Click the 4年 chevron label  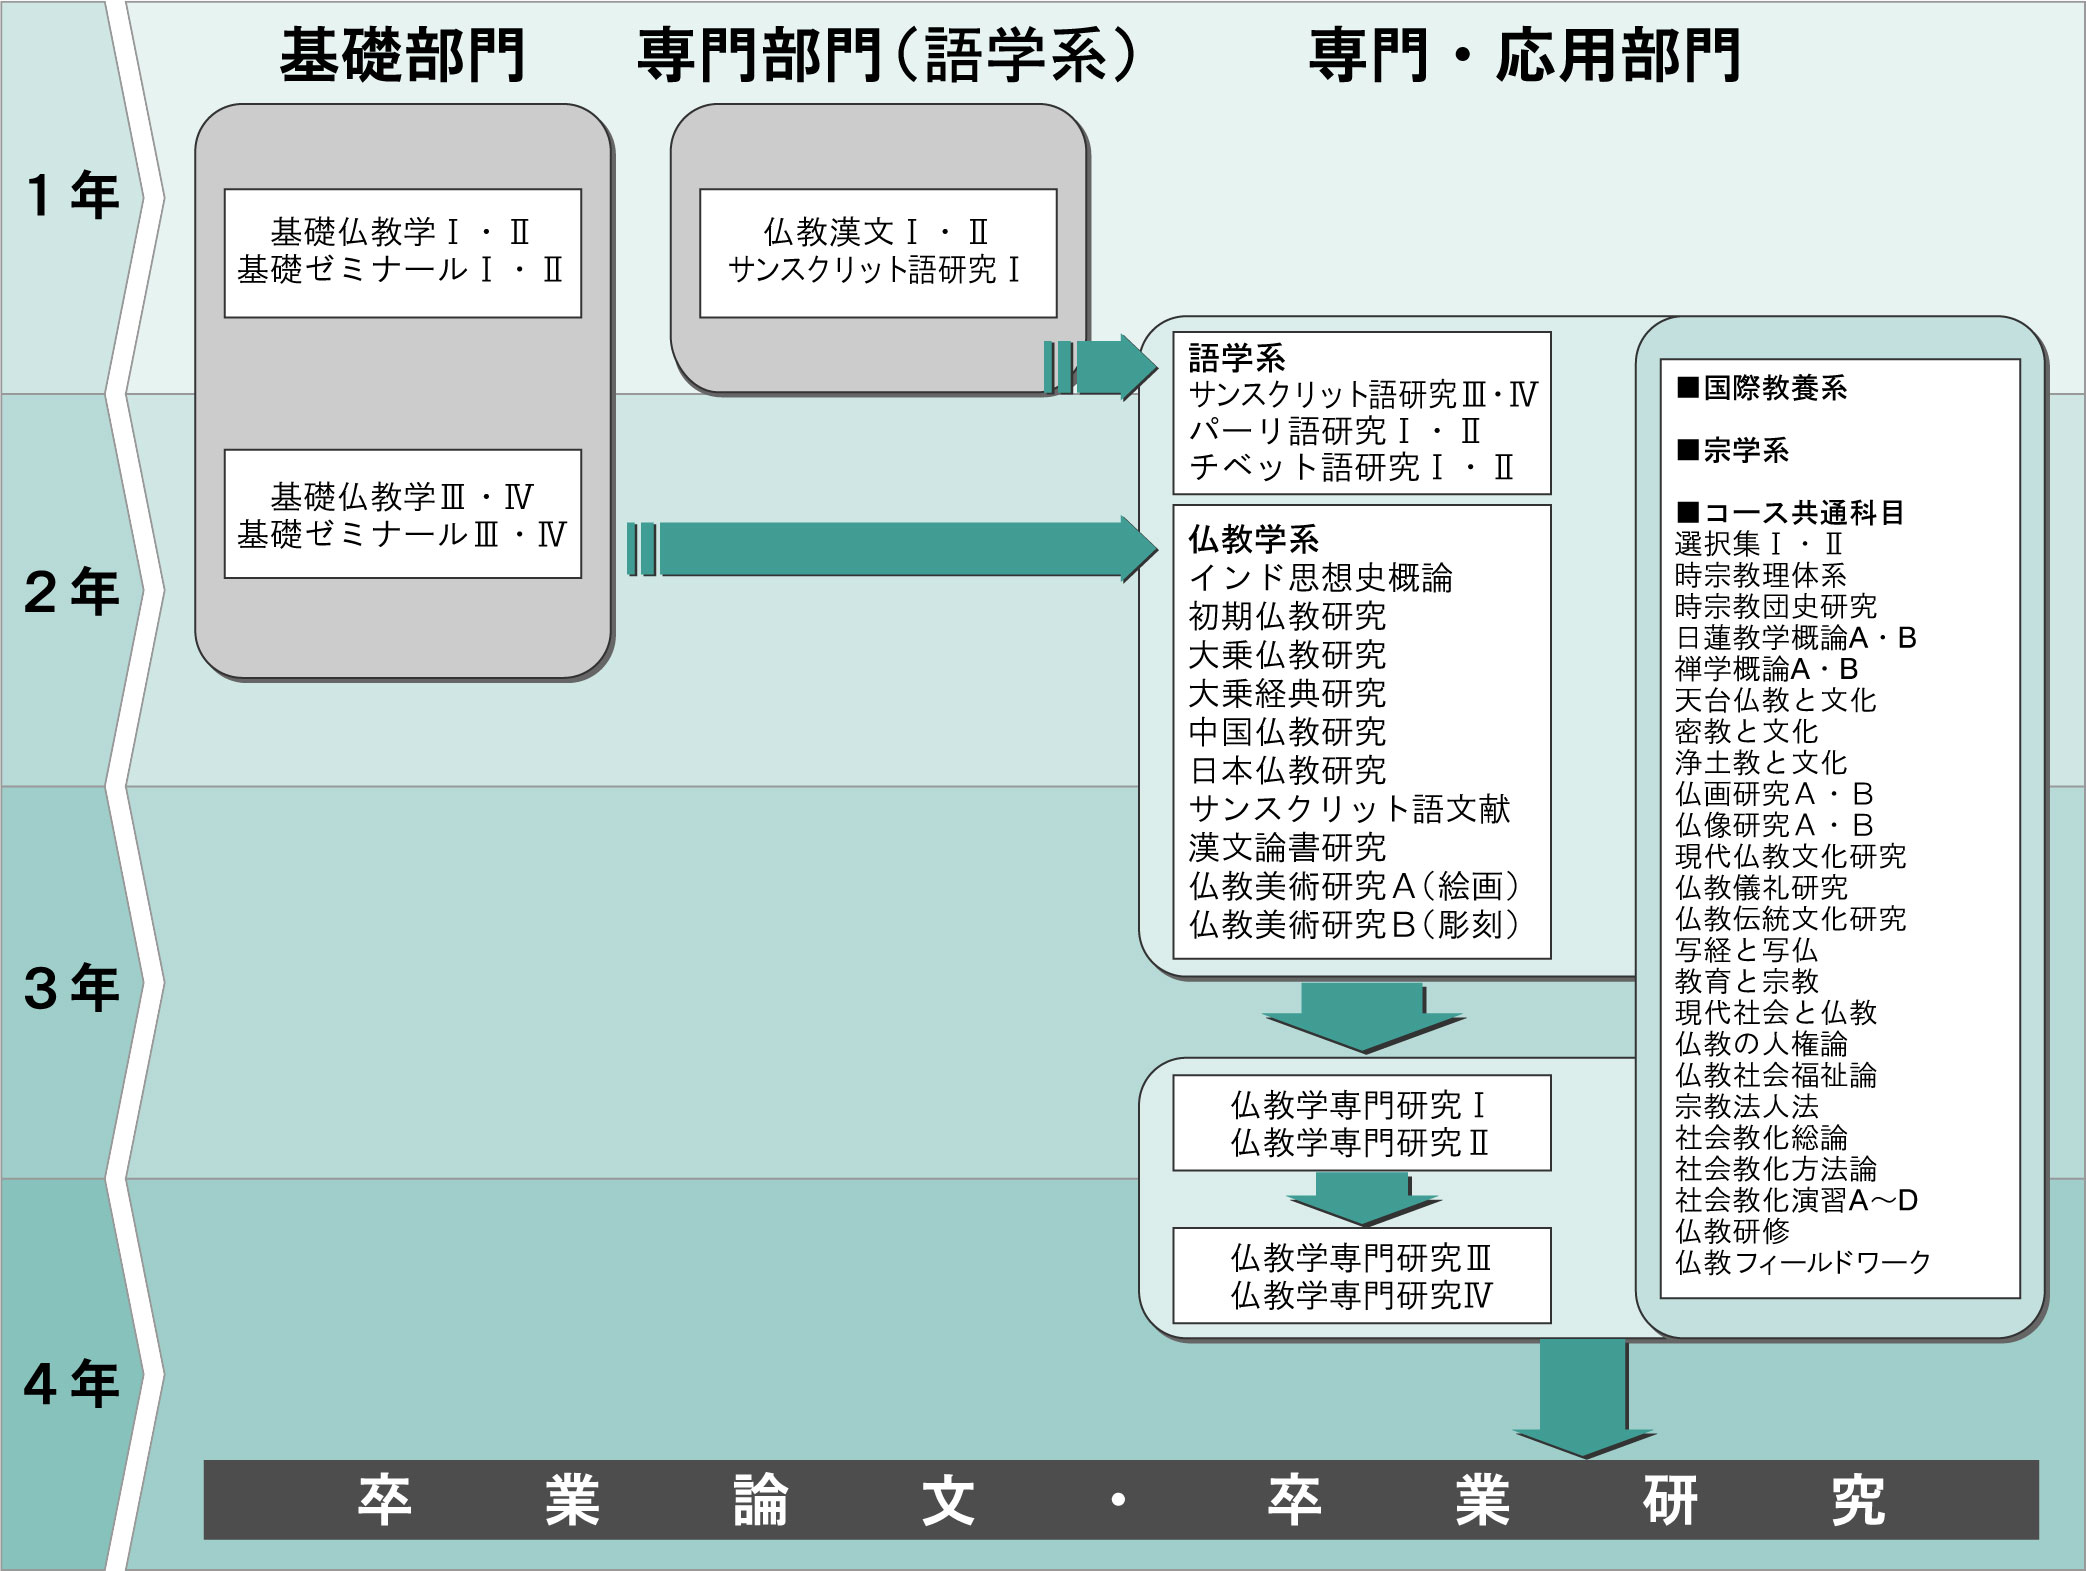point(72,1384)
